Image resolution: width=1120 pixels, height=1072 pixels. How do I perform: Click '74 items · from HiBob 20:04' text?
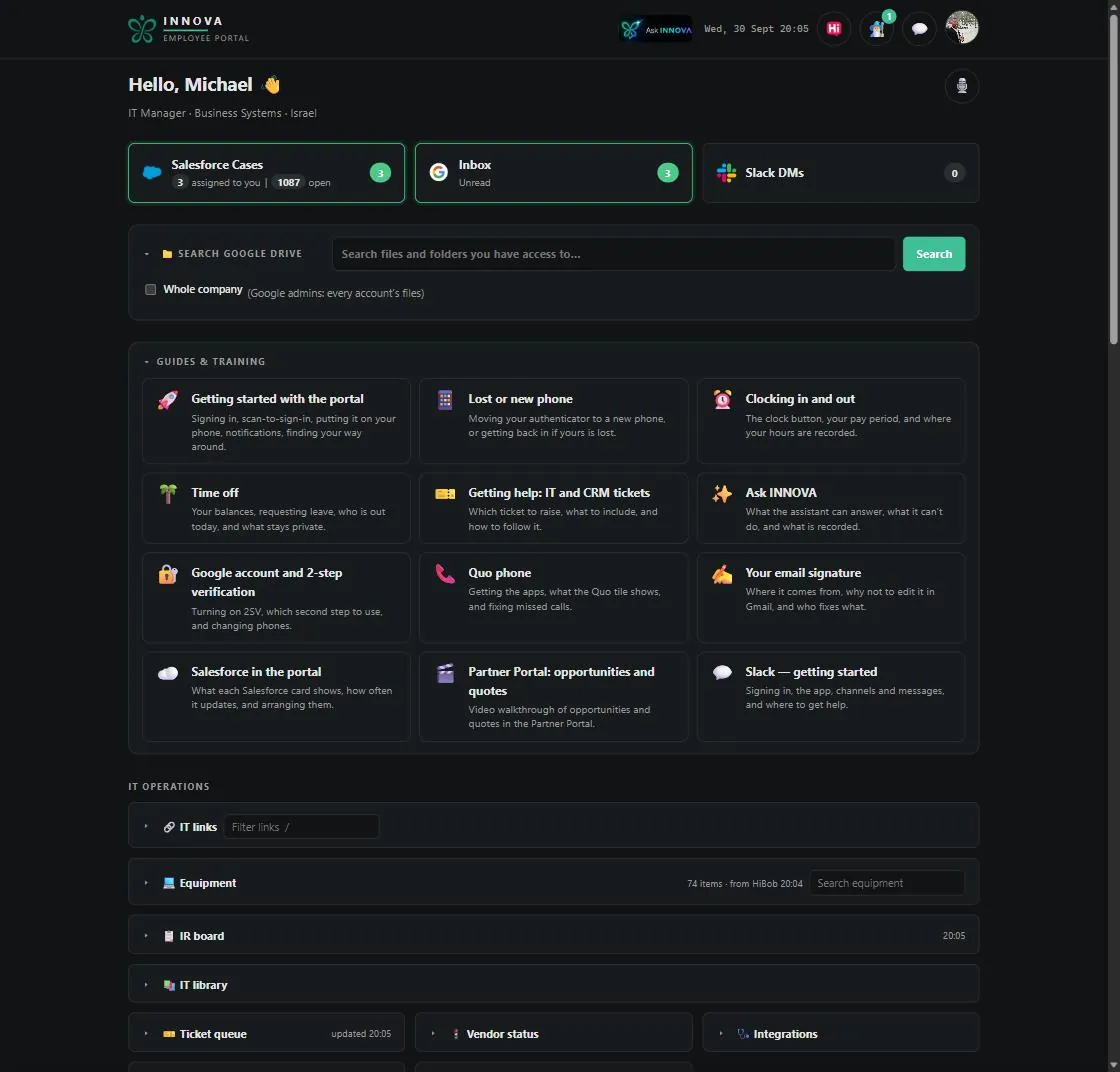pos(744,883)
